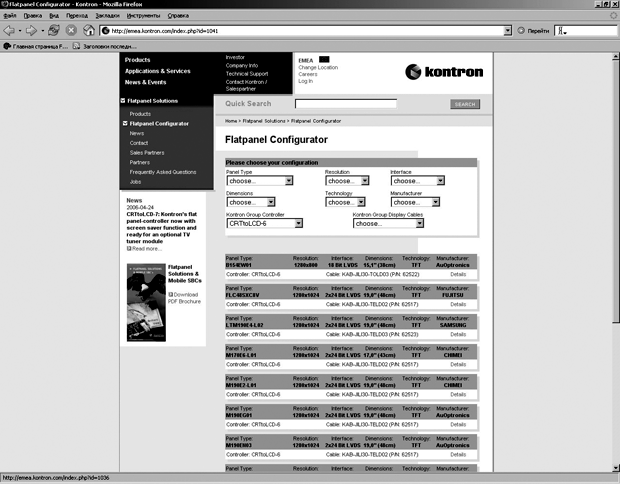Open the Products main navigation link
This screenshot has height=484, width=620.
point(138,60)
